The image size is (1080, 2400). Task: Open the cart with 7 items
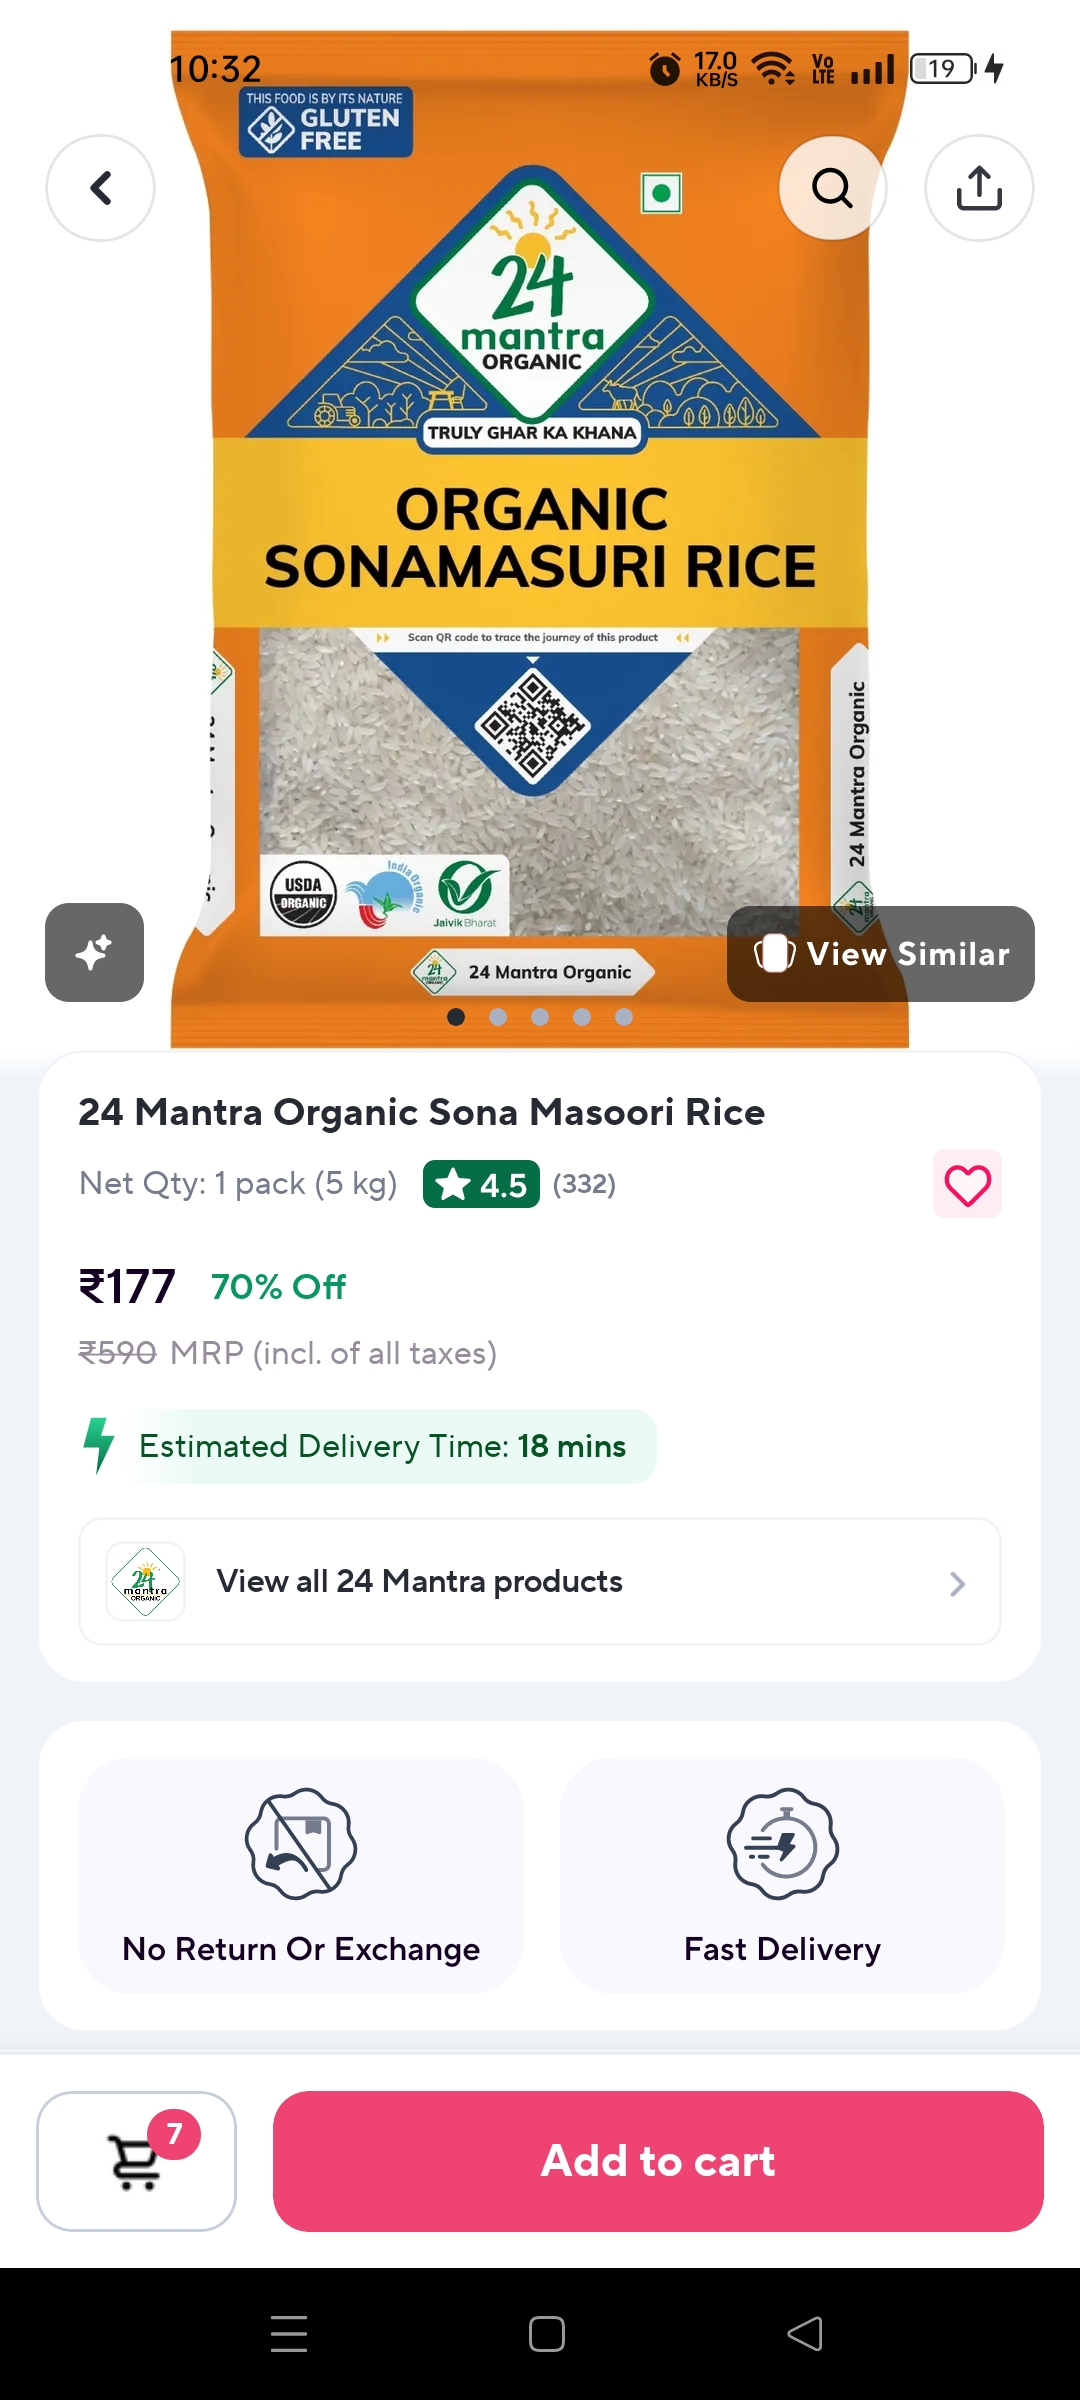[x=137, y=2161]
